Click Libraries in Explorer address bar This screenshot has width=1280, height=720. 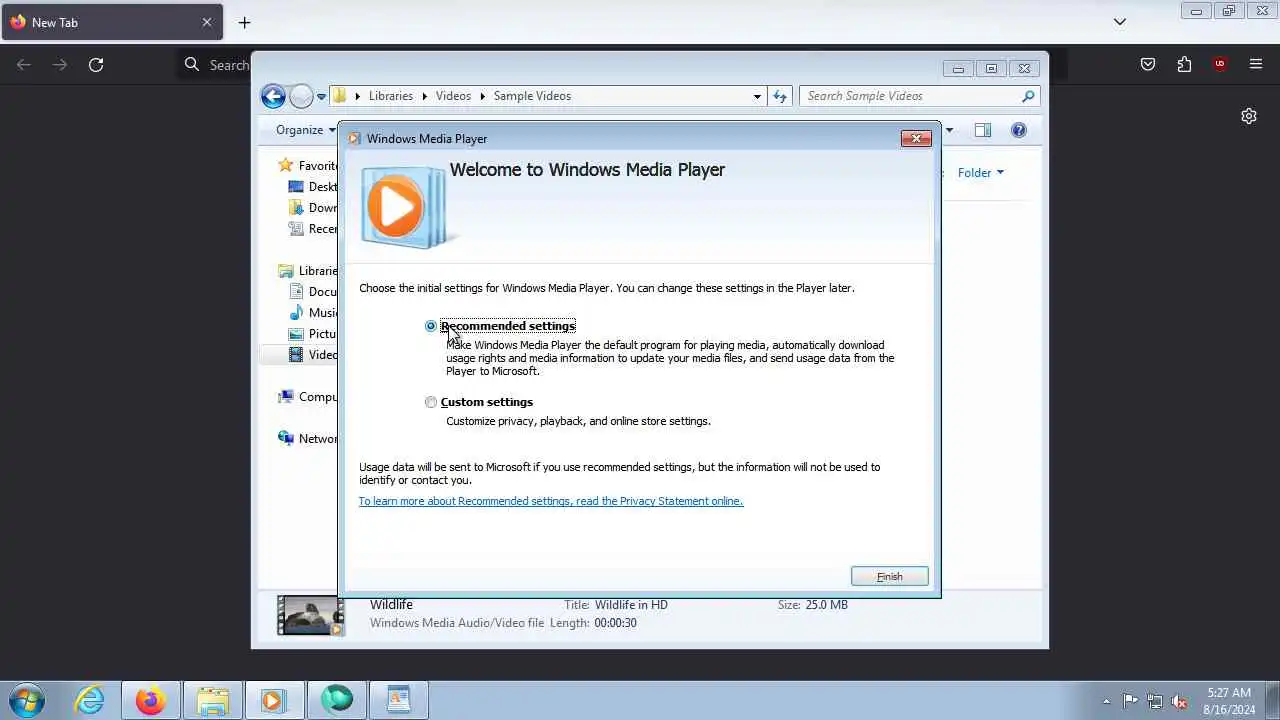coord(390,96)
